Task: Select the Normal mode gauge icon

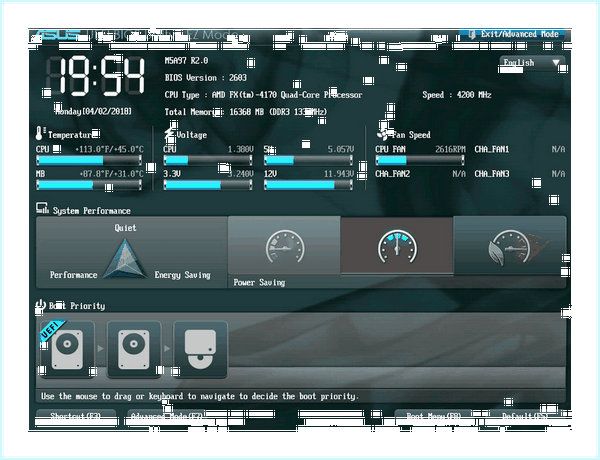Action: click(397, 246)
